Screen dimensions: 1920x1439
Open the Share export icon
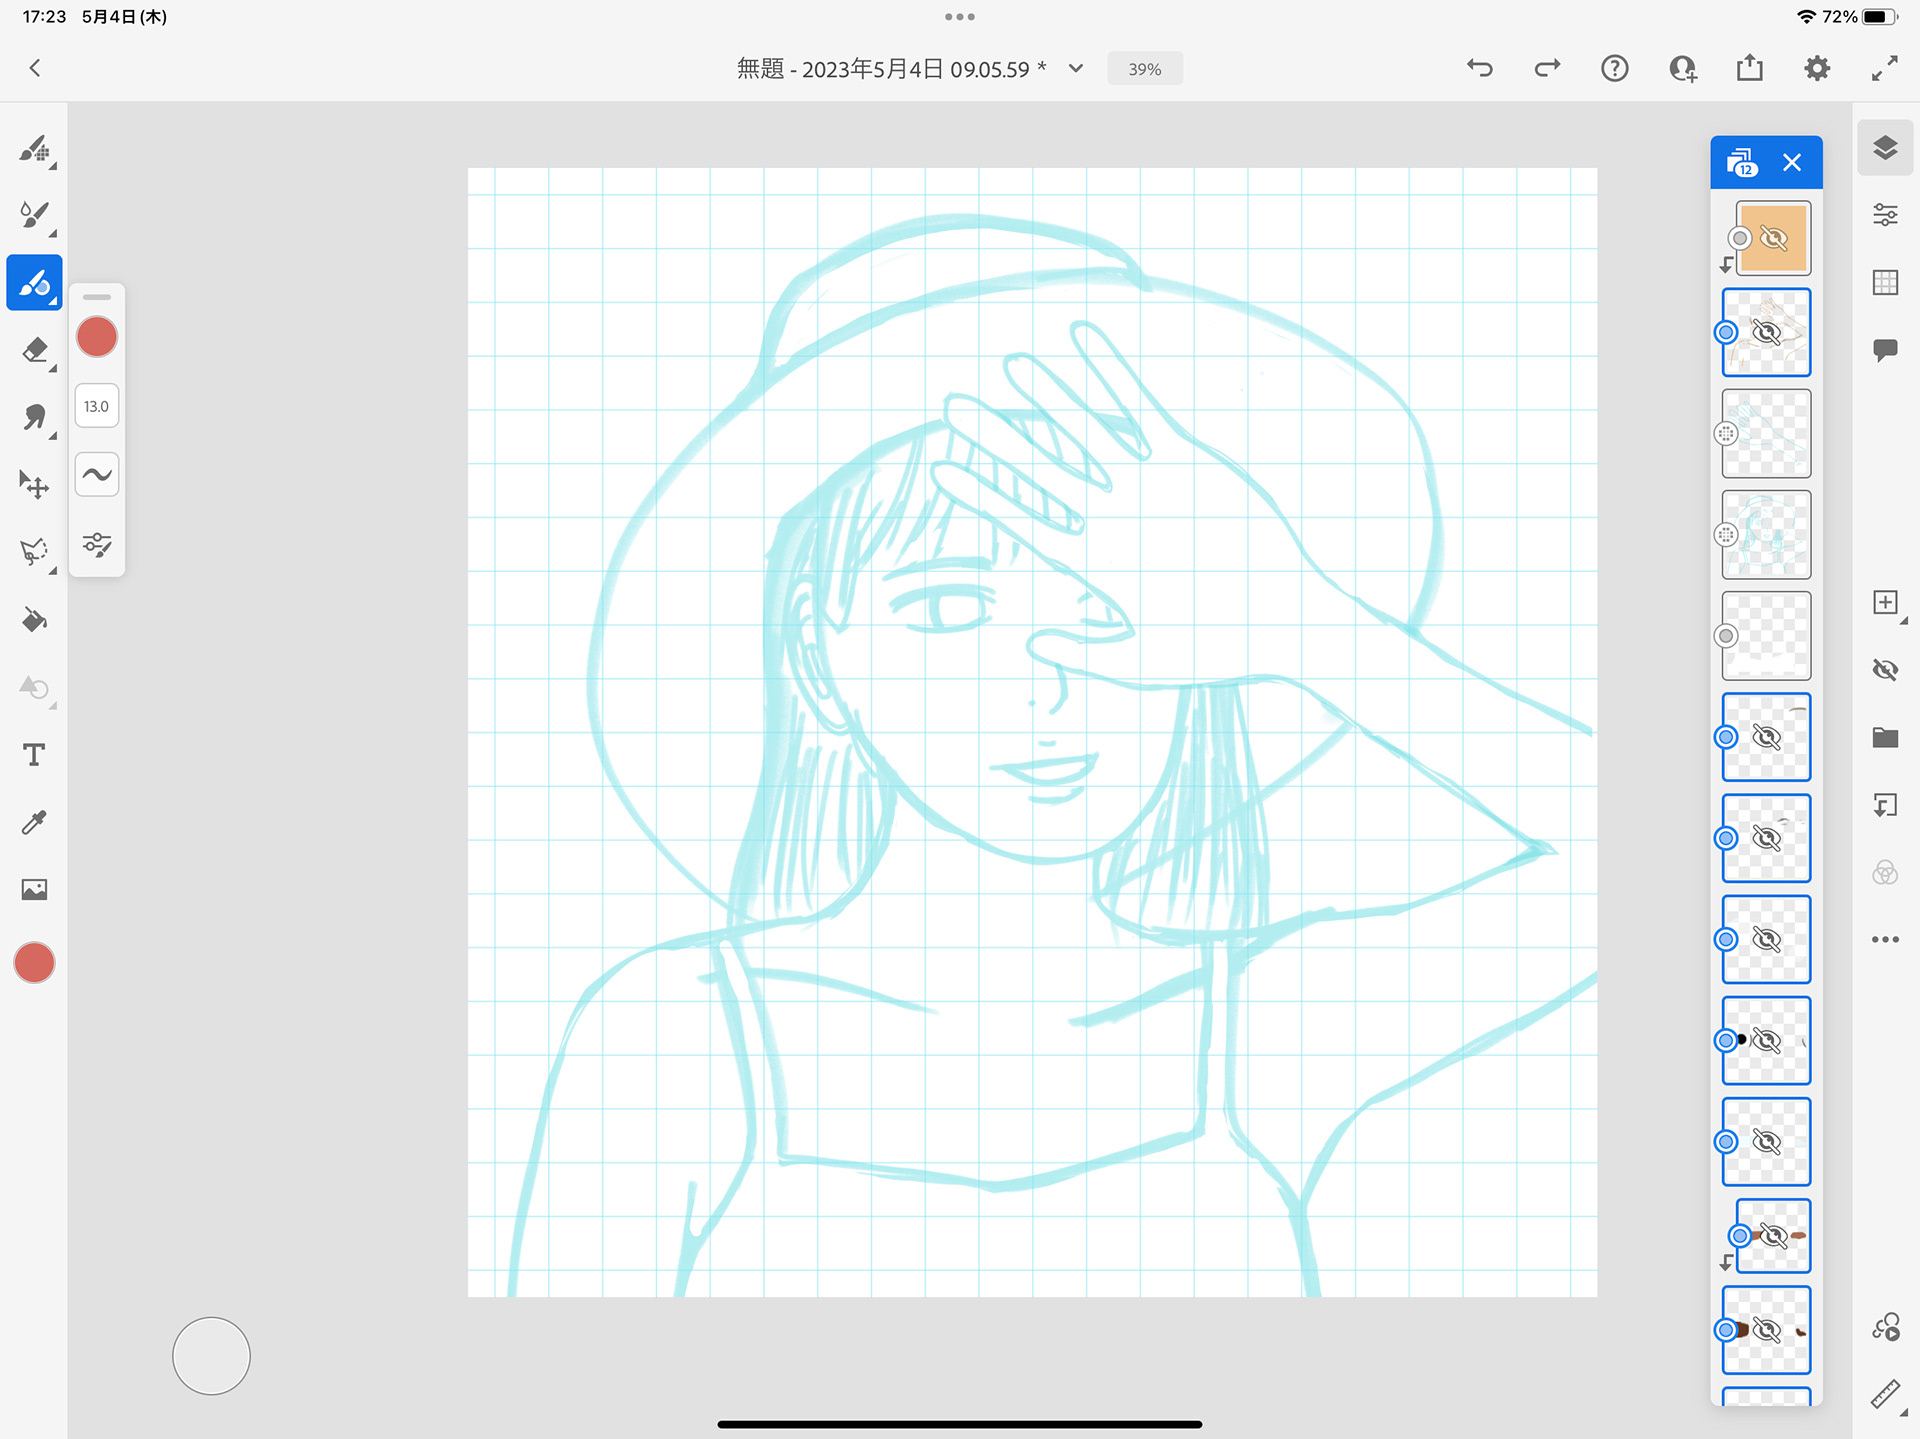tap(1749, 68)
